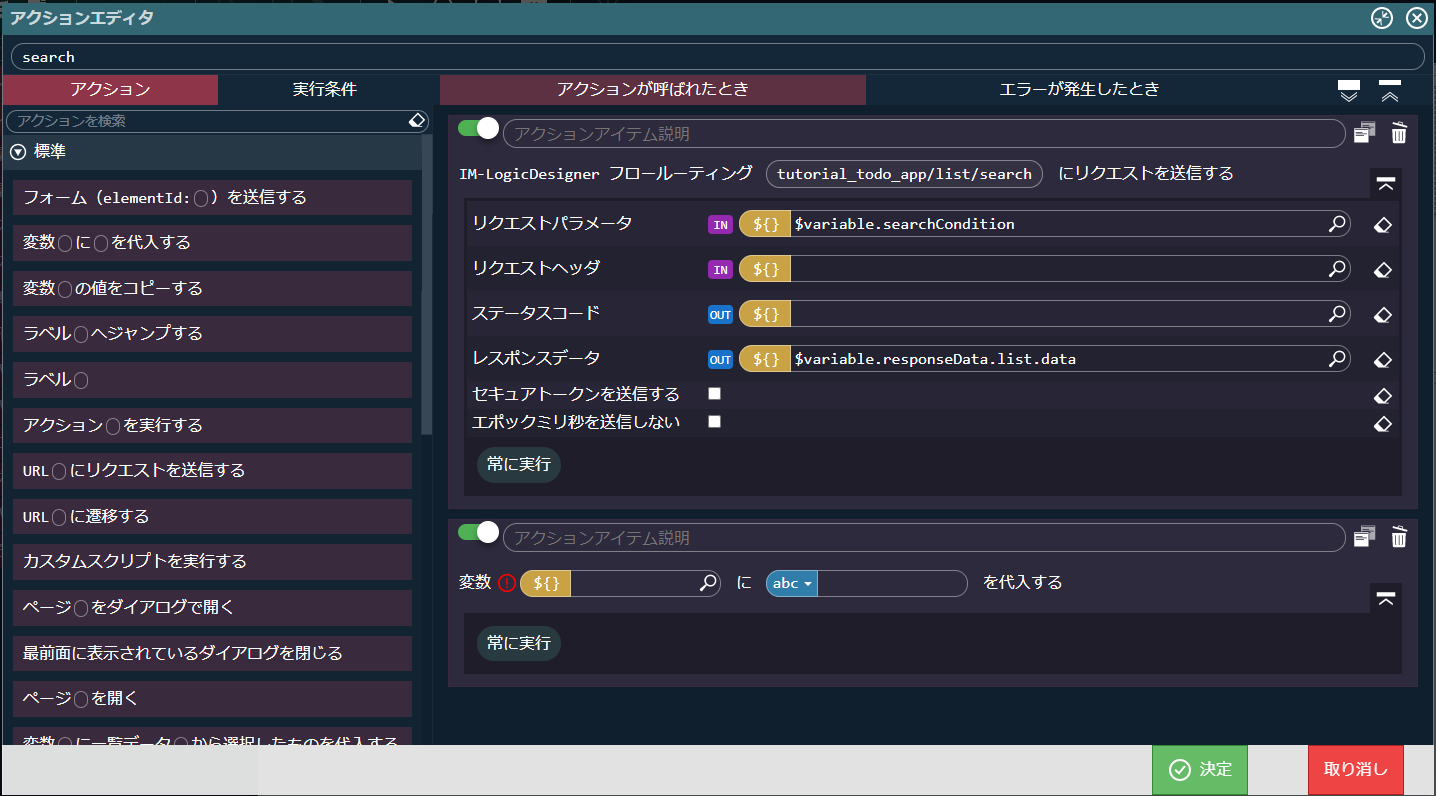
Task: Click the action name field containing search
Action: (717, 57)
